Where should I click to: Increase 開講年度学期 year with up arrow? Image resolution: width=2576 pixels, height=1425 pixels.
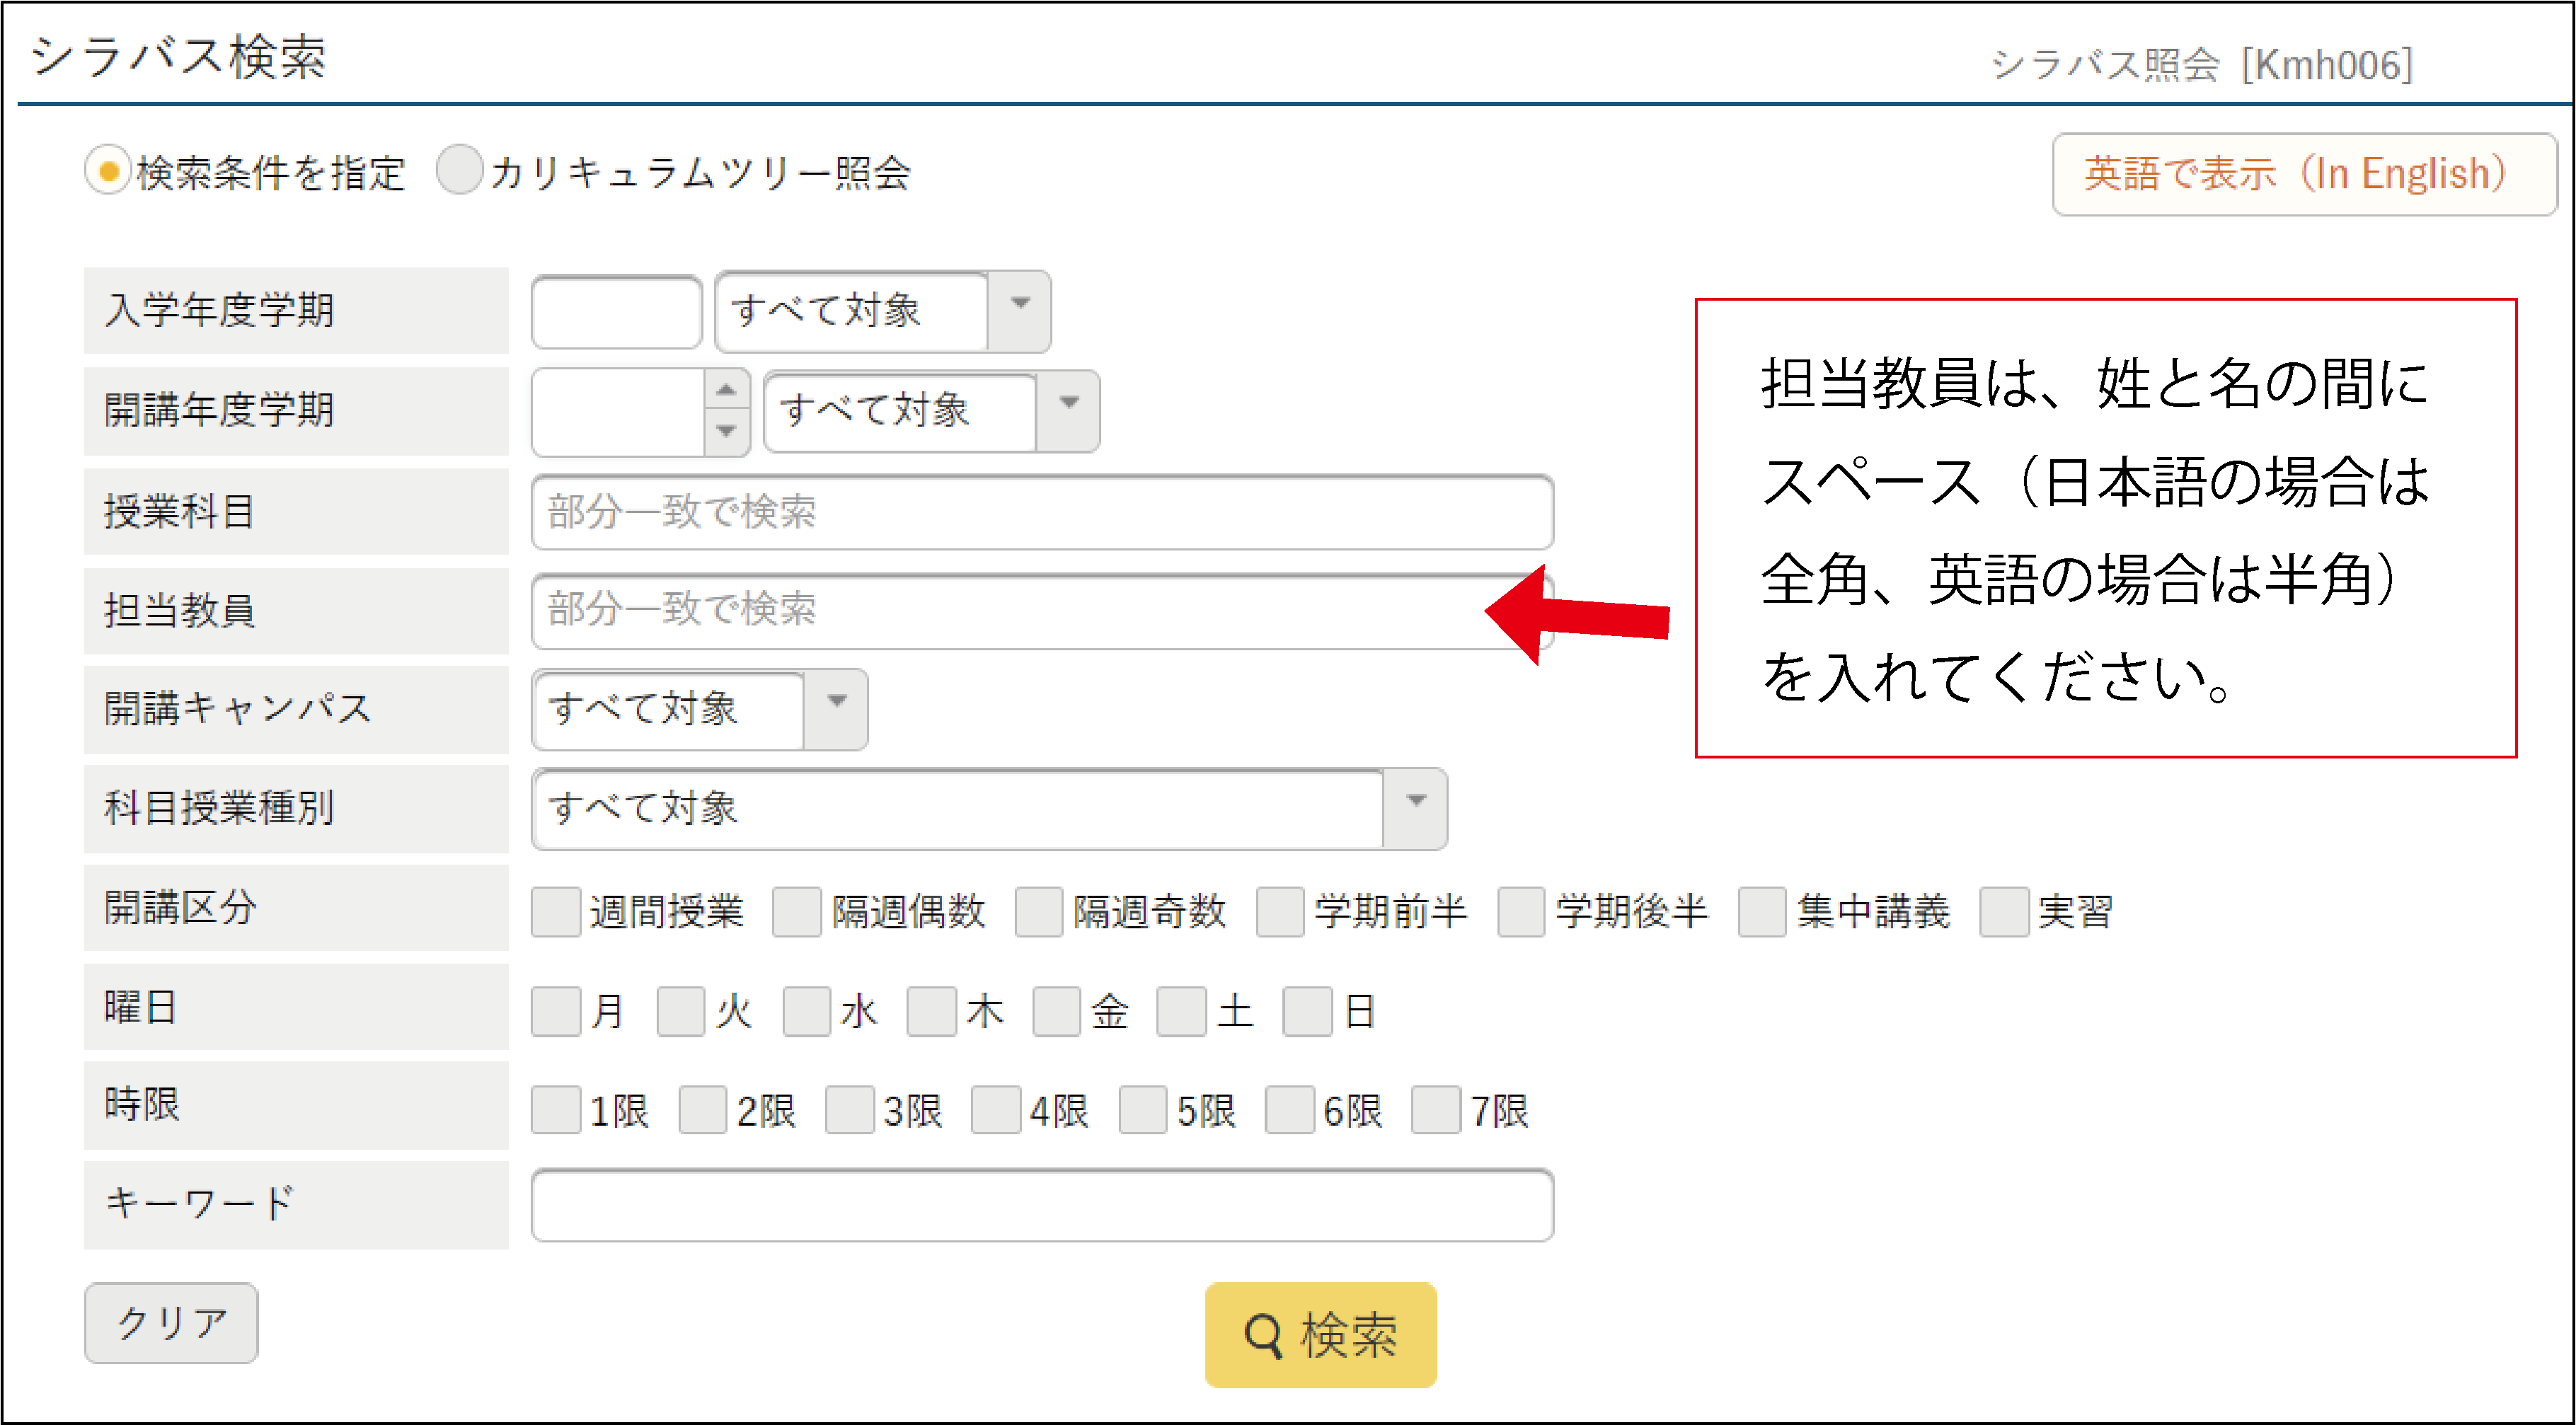(x=727, y=390)
